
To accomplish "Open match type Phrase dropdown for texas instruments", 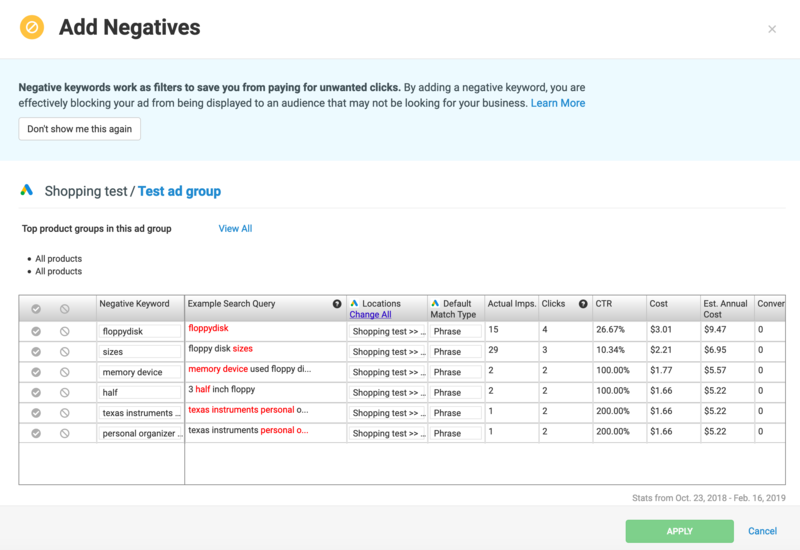I will click(456, 413).
